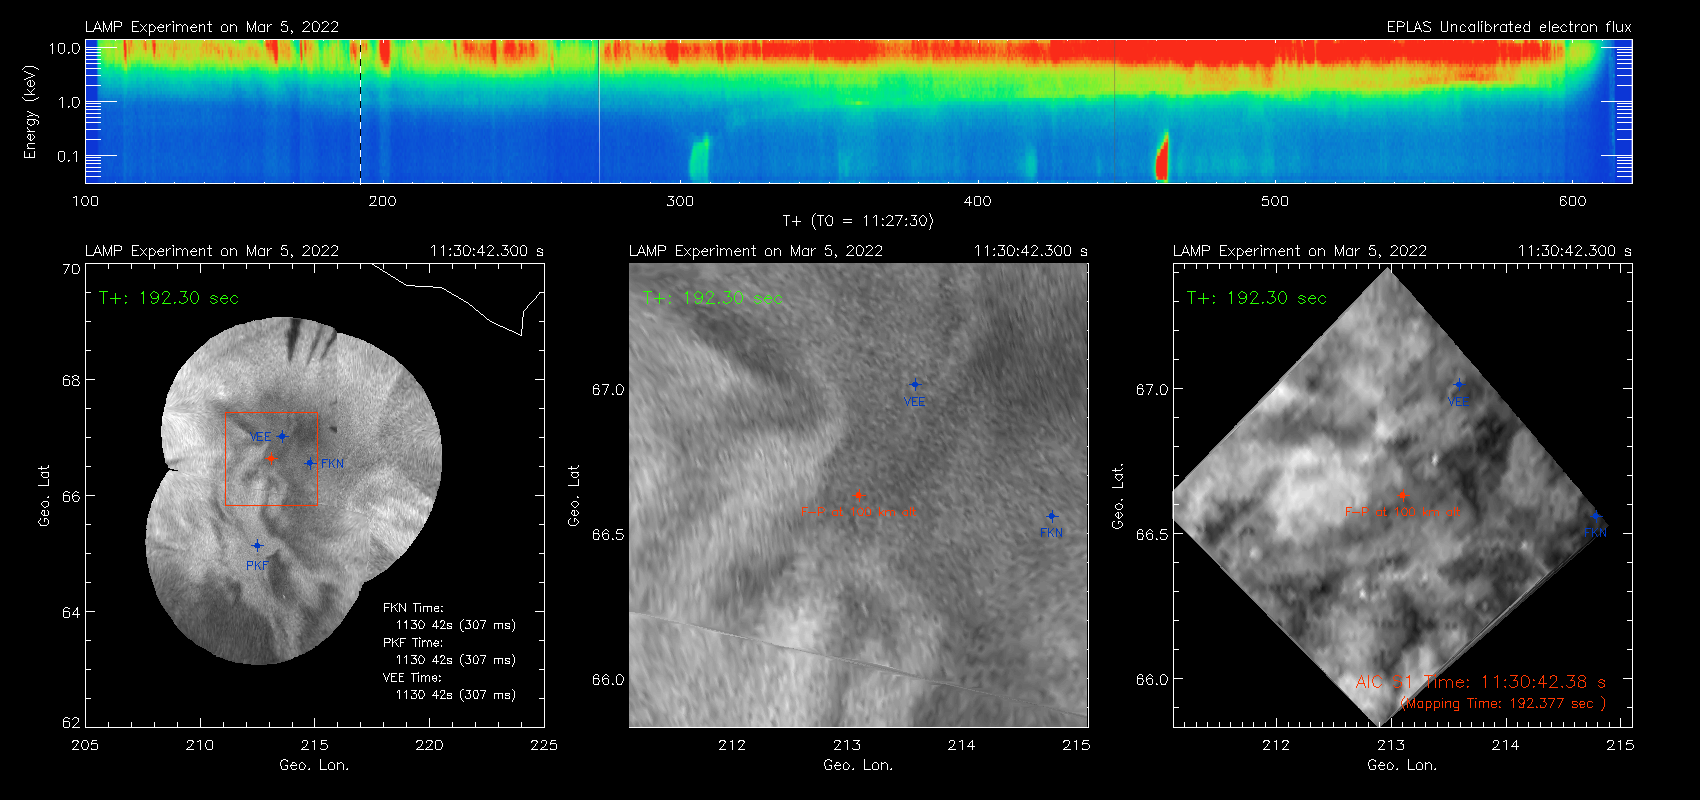
Task: Click the gray zoom box outline in left map
Action: coord(271,458)
